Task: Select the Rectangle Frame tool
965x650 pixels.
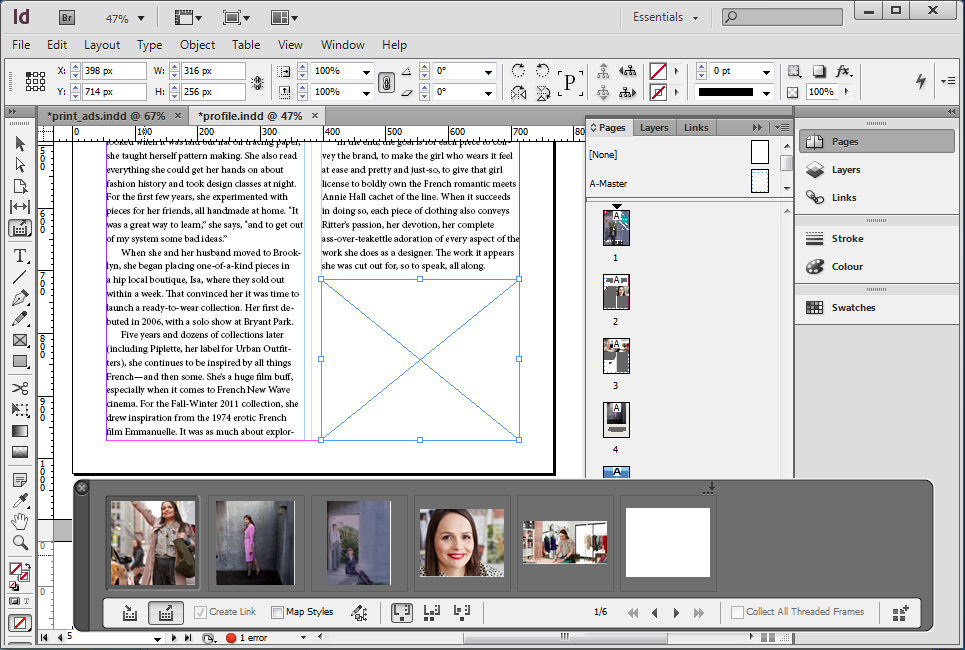Action: tap(20, 340)
